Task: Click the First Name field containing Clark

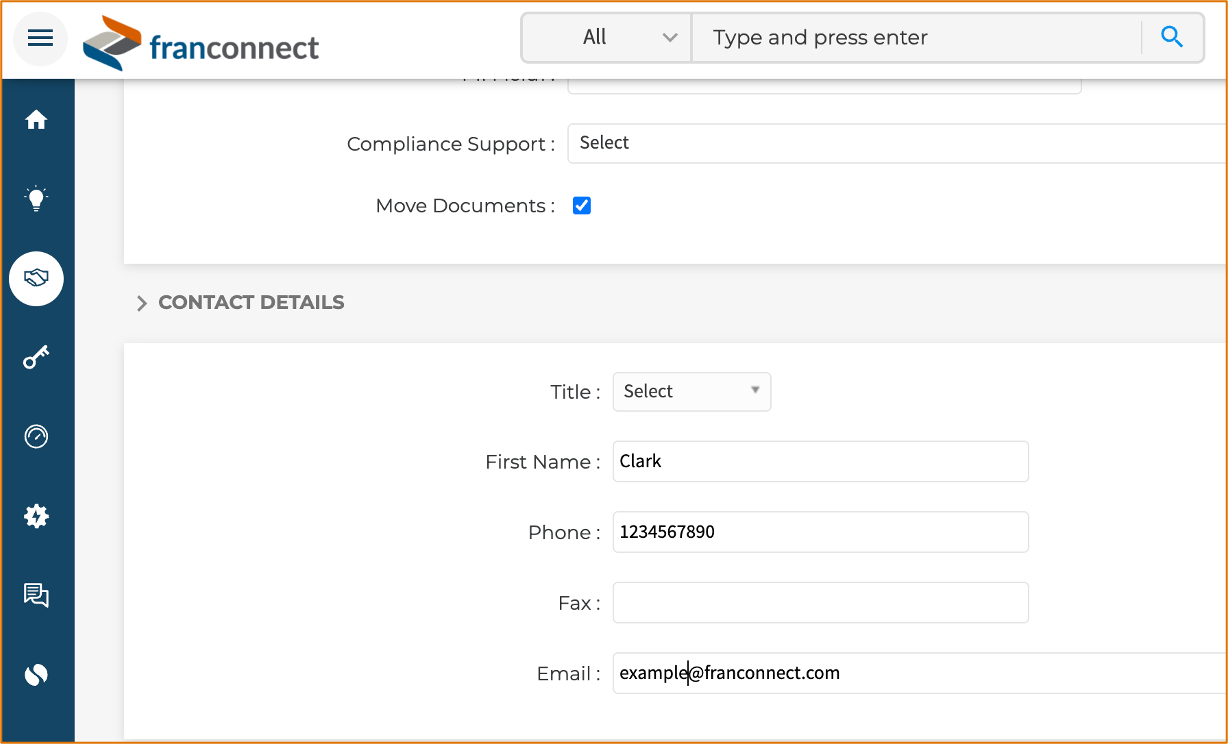Action: pos(821,462)
